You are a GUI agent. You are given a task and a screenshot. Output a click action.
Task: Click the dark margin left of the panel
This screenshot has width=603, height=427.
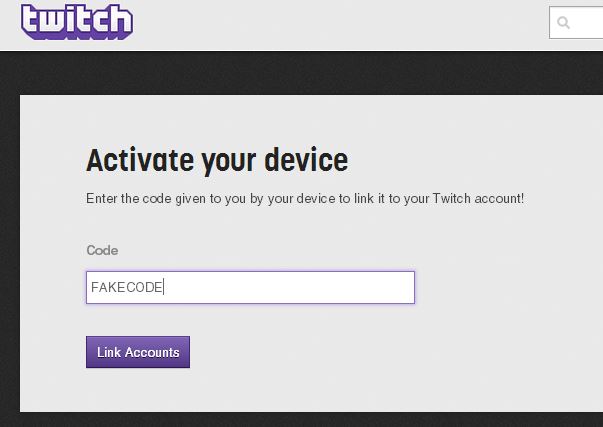click(x=10, y=254)
